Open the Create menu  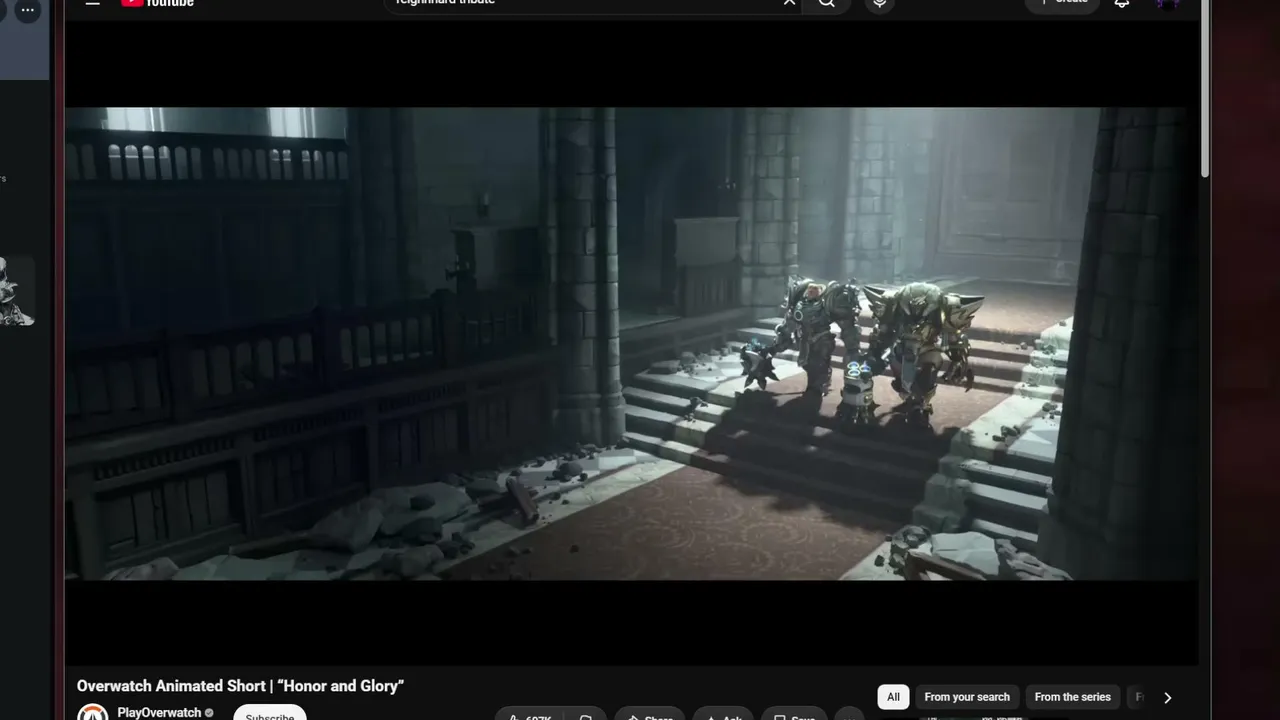1063,3
